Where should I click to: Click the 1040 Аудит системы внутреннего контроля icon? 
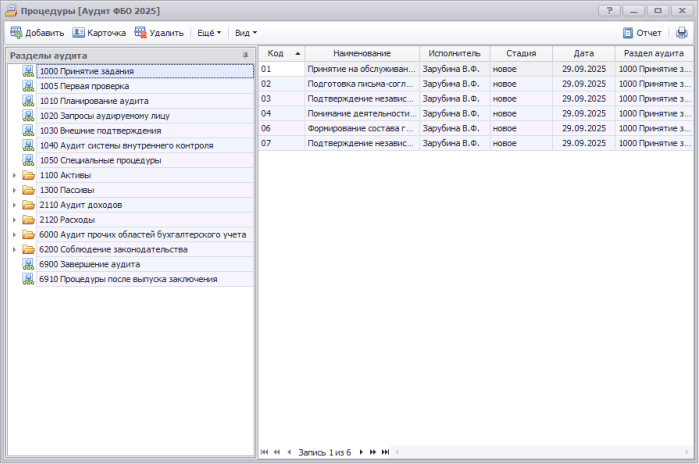[29, 146]
